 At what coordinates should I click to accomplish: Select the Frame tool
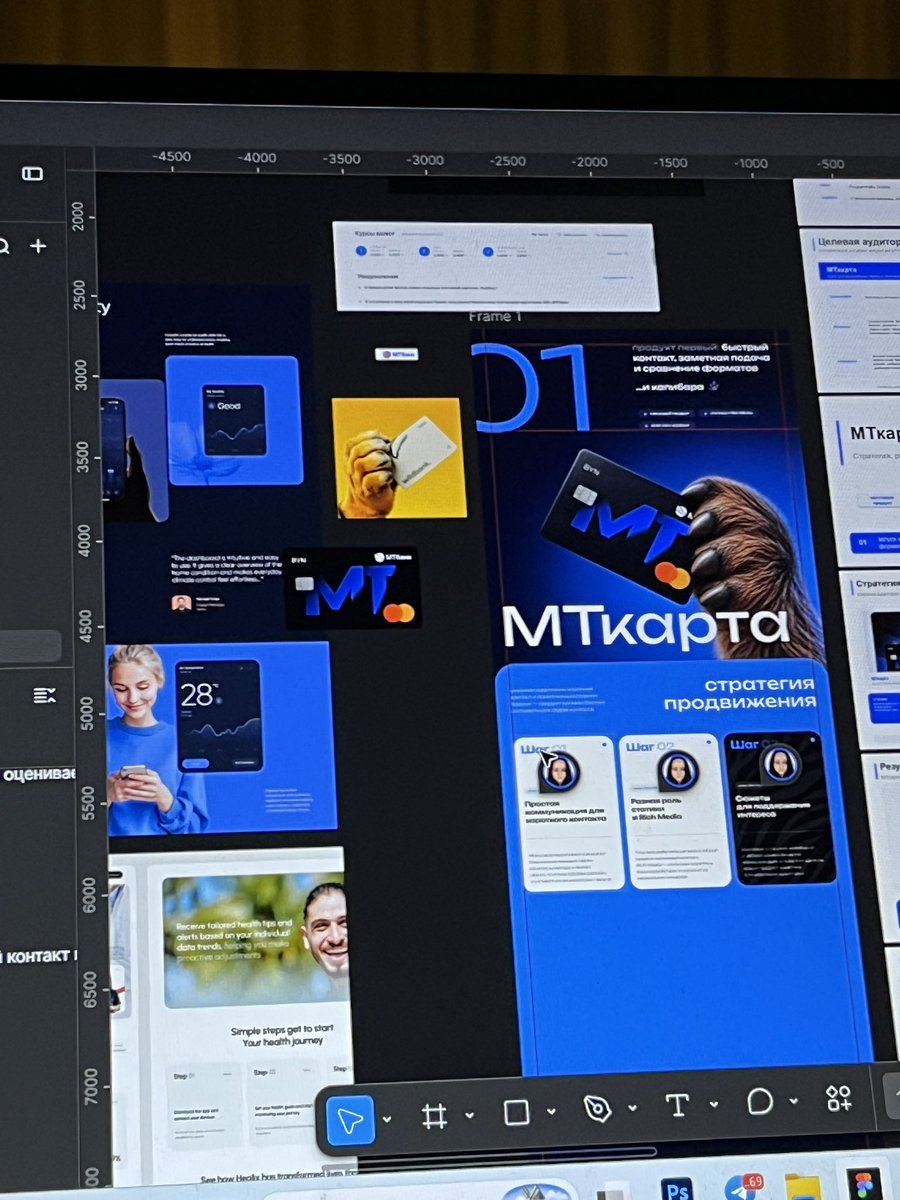point(434,1116)
